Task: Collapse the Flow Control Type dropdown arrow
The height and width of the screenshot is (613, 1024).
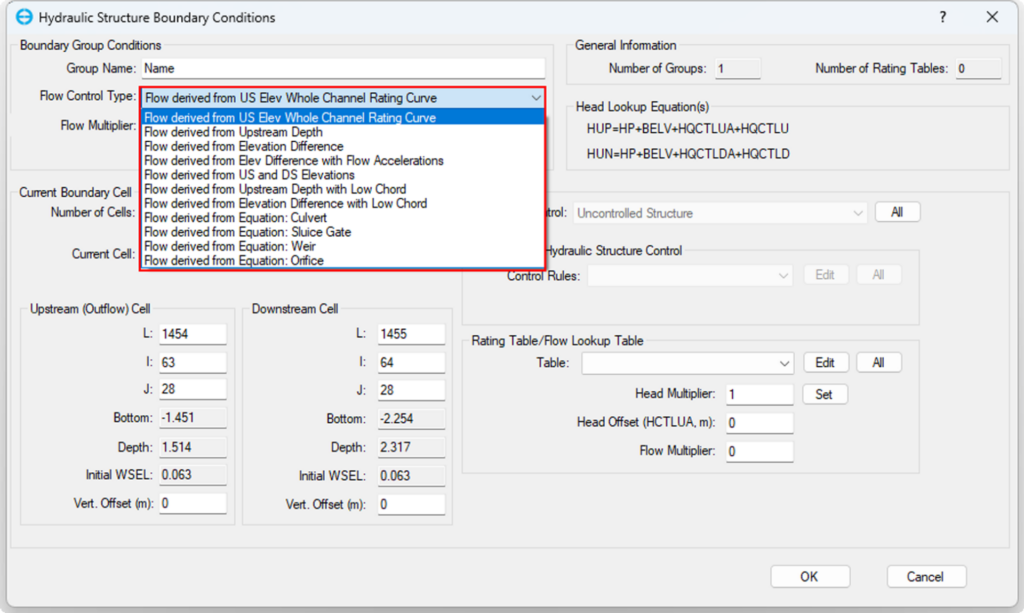Action: [x=536, y=98]
